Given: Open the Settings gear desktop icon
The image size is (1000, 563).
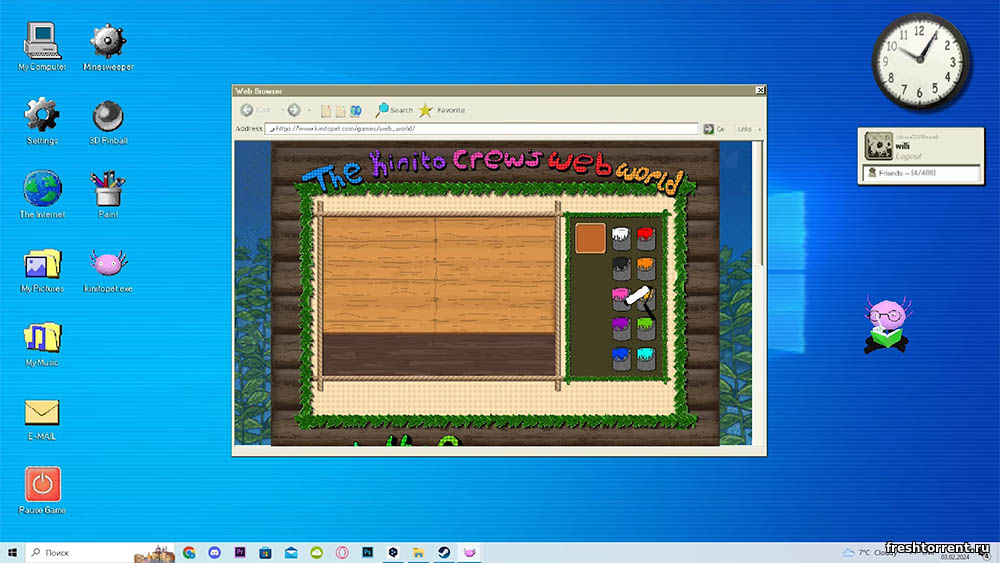Looking at the screenshot, I should [42, 120].
